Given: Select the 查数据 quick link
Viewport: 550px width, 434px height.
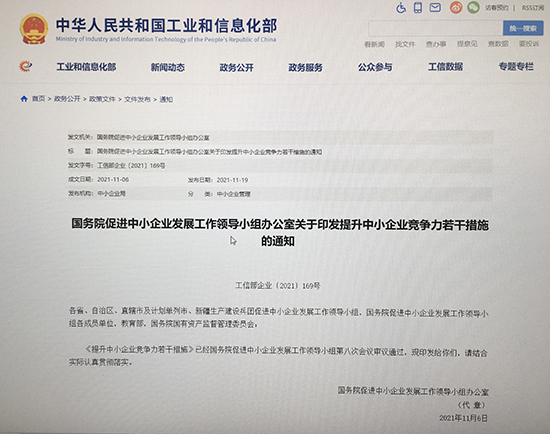Looking at the screenshot, I should pos(498,44).
